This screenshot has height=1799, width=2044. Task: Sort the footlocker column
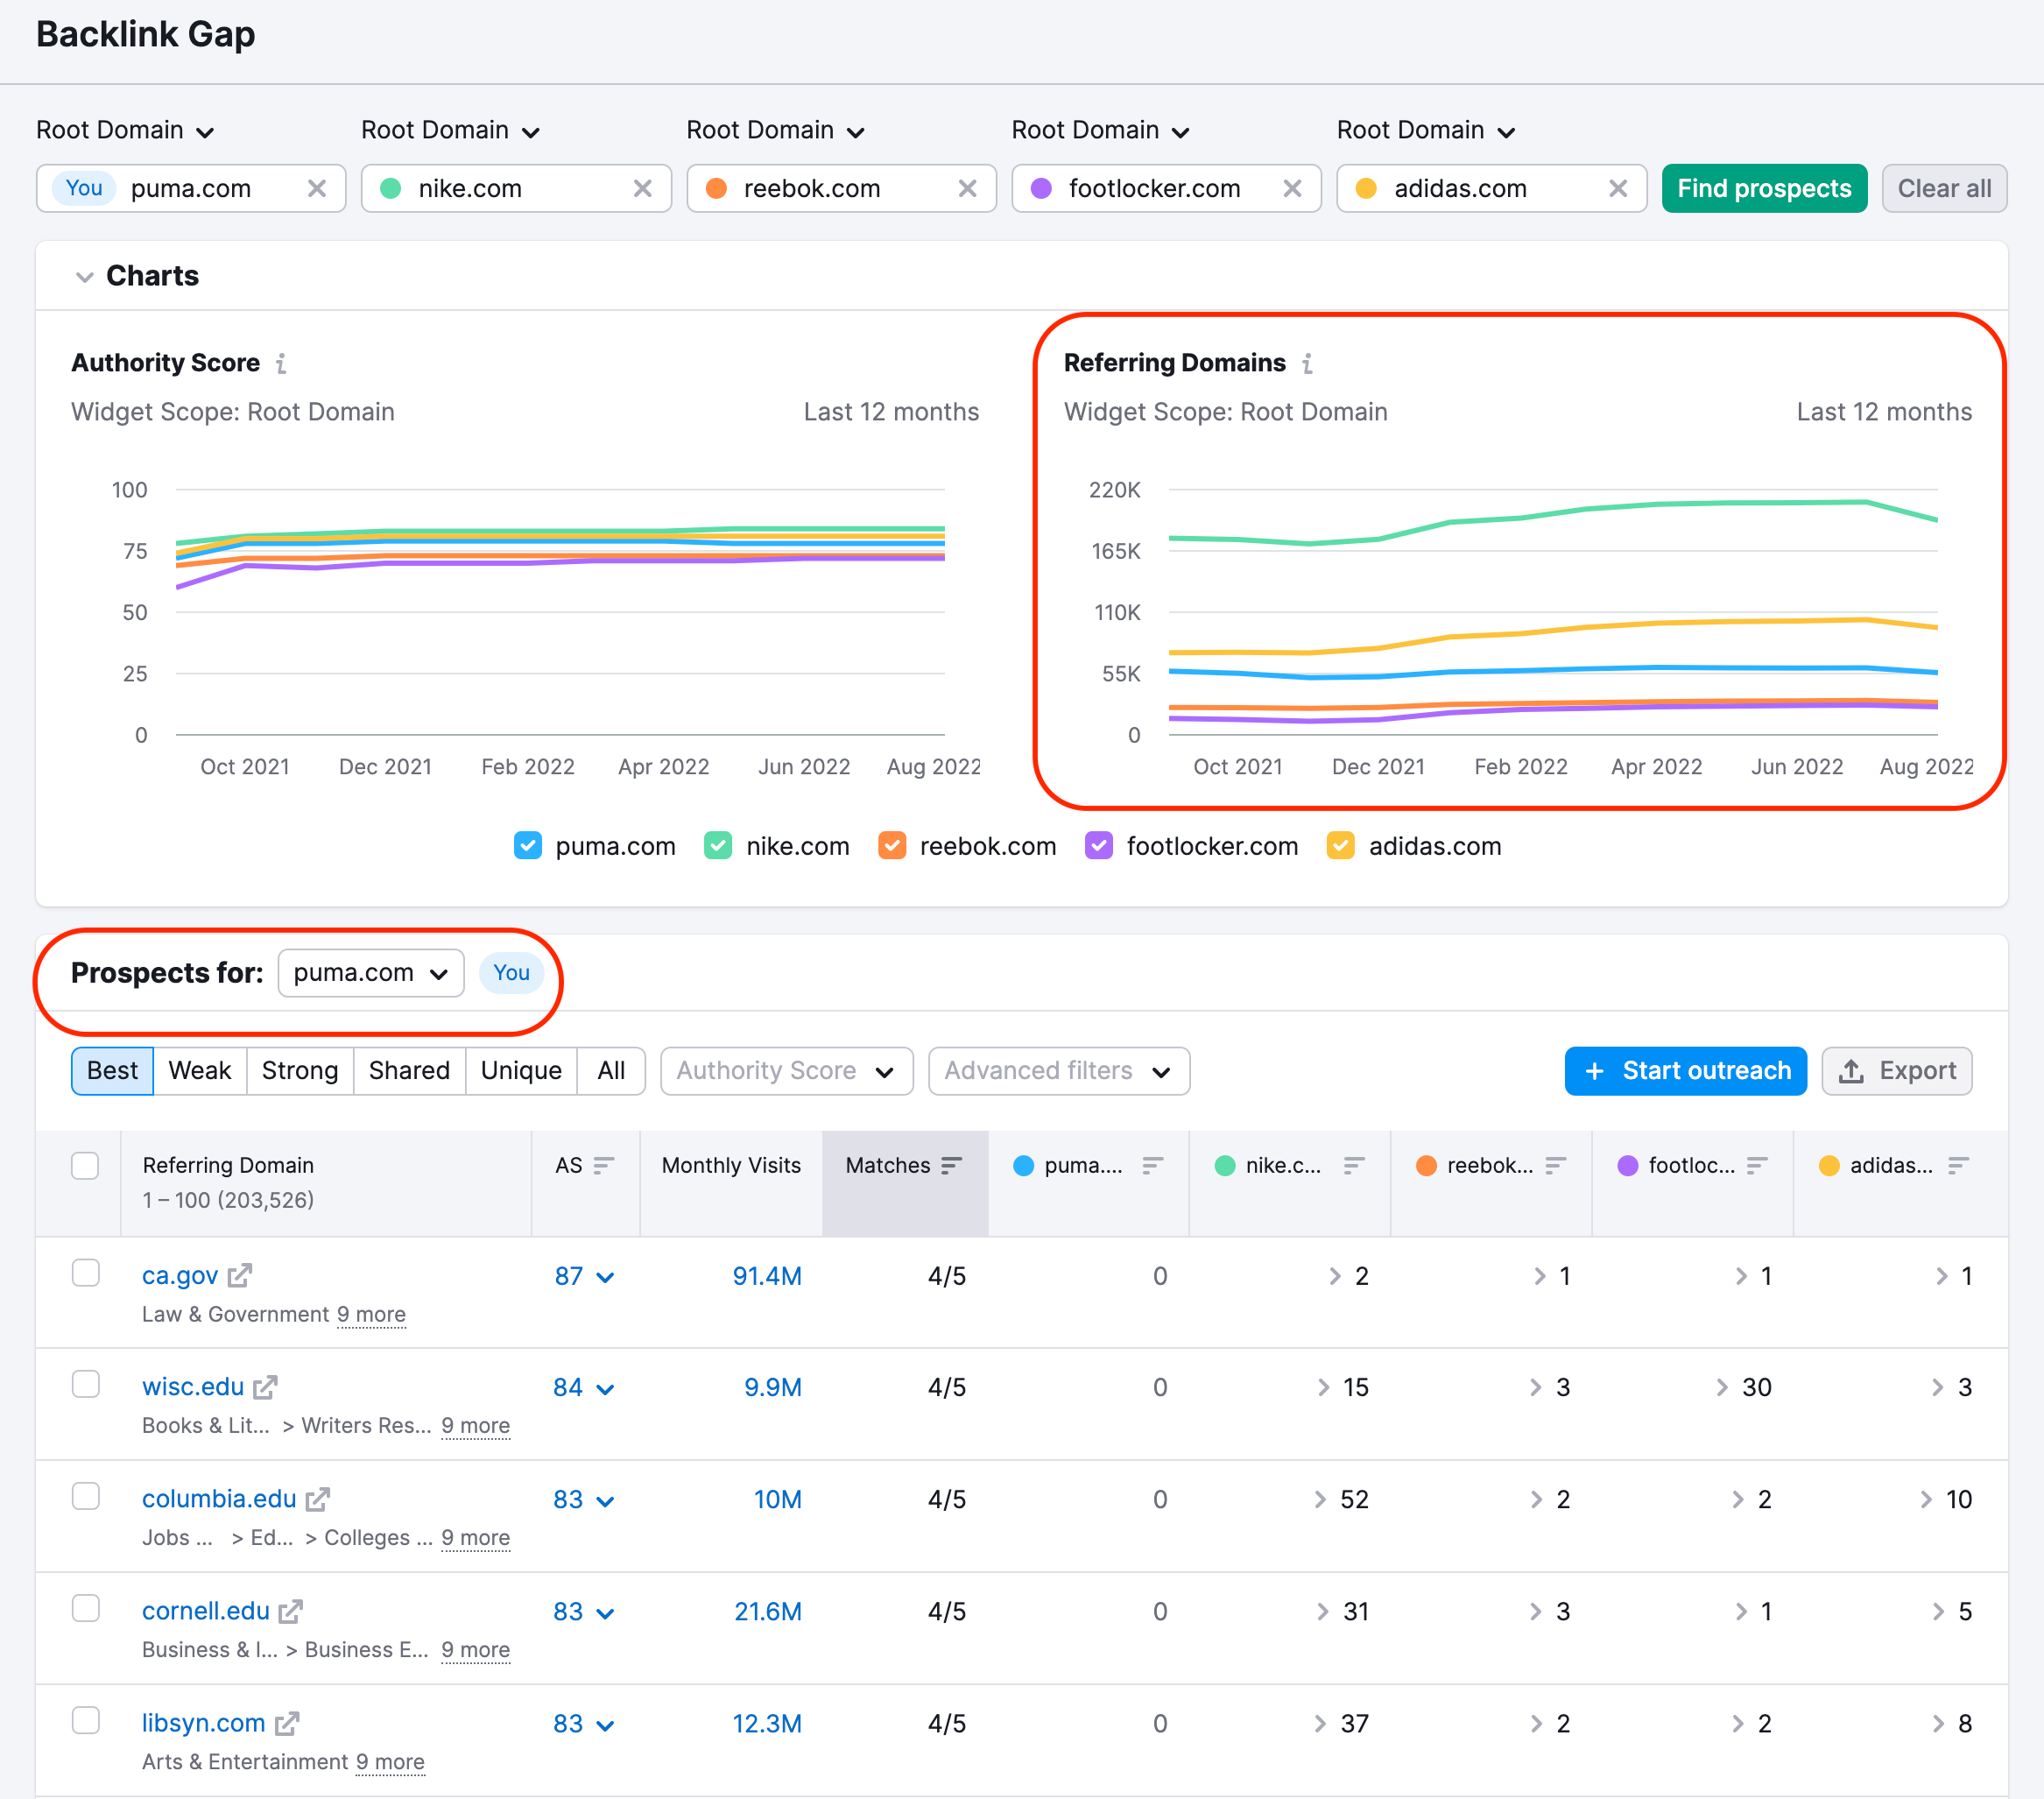1756,1165
